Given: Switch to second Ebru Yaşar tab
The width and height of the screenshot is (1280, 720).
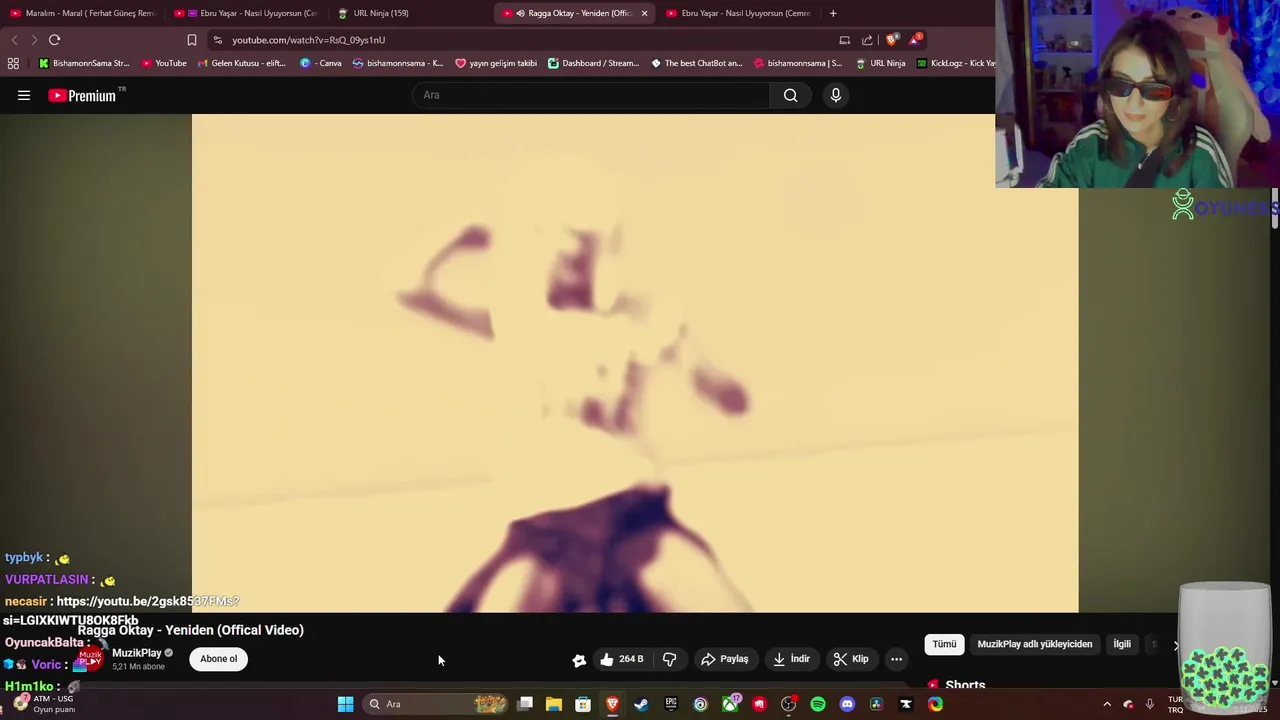Looking at the screenshot, I should point(246,13).
